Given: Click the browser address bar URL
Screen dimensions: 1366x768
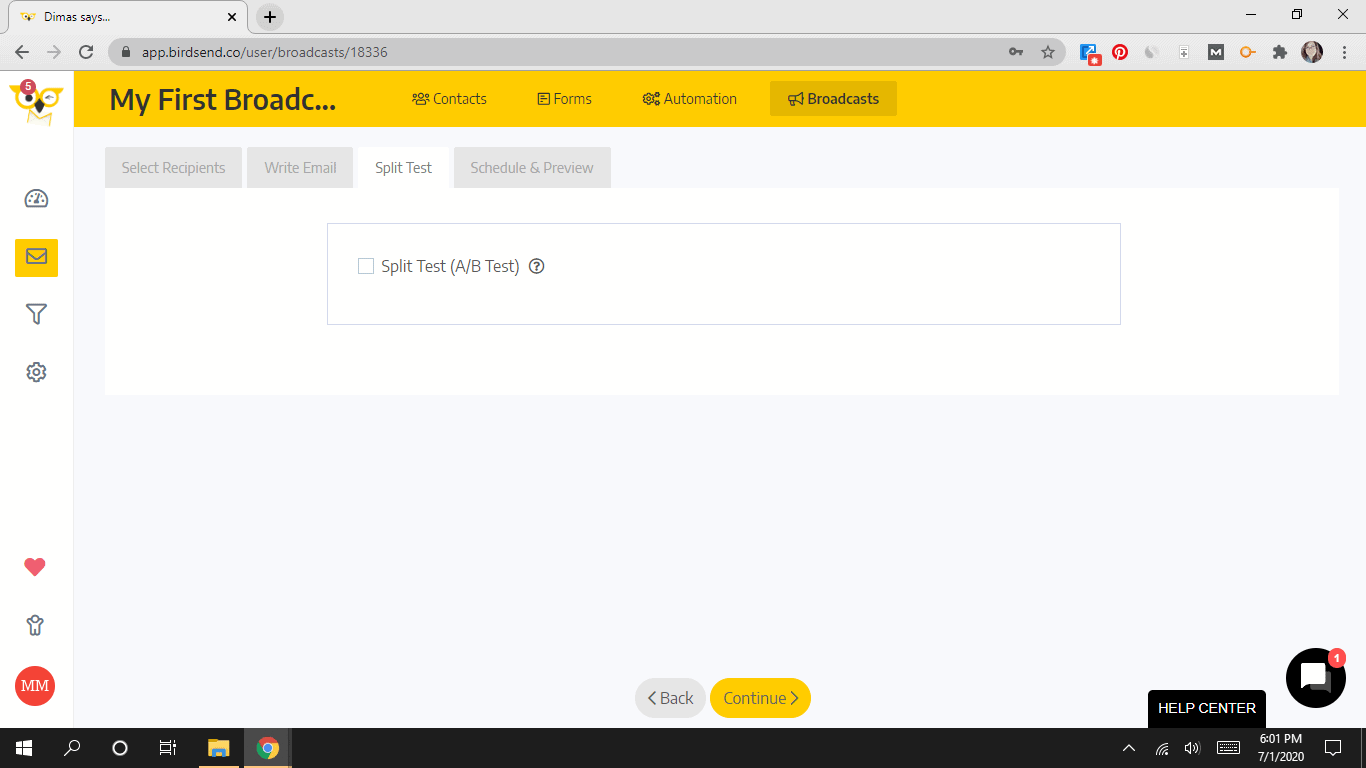Looking at the screenshot, I should coord(264,52).
